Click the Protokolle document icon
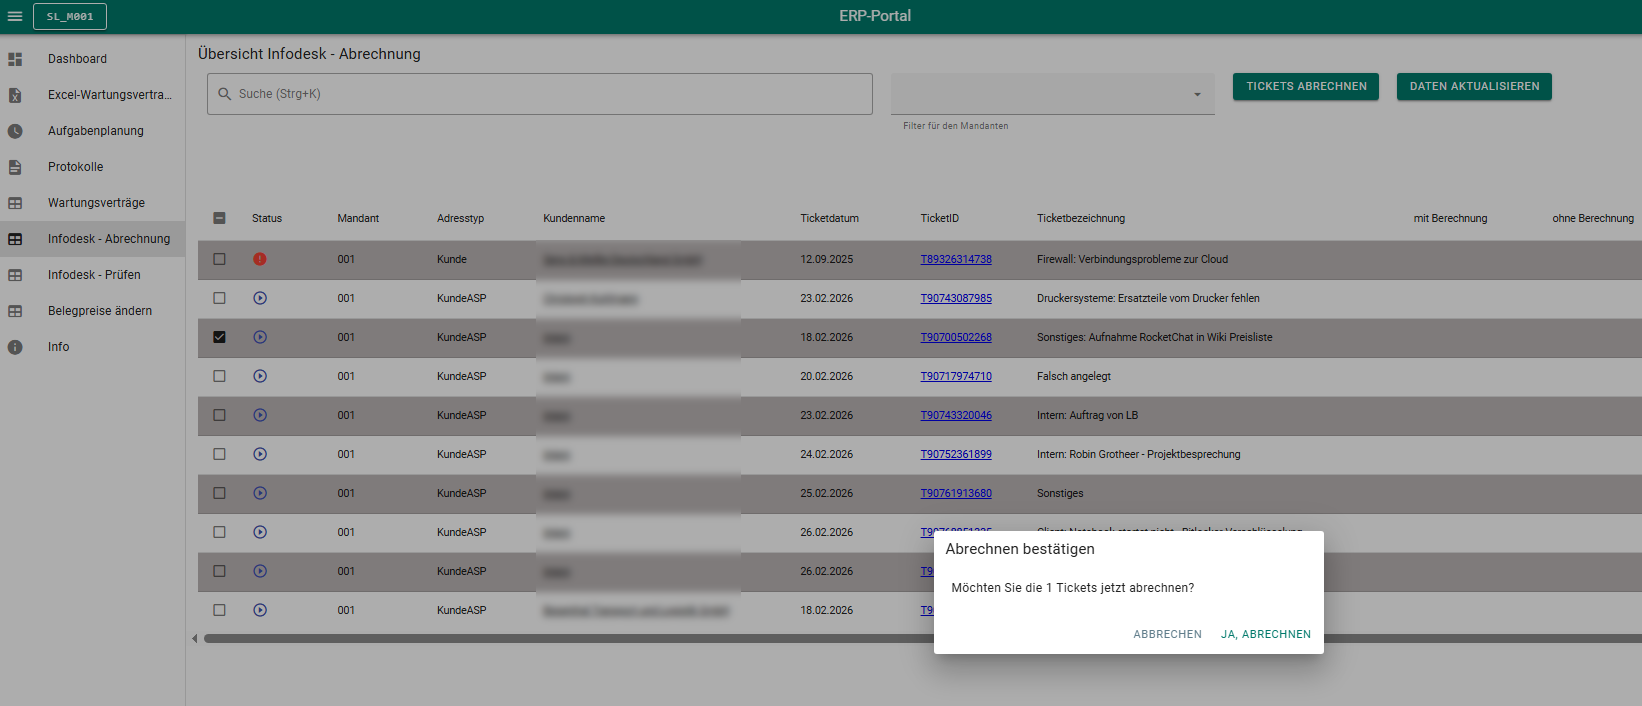Image resolution: width=1642 pixels, height=706 pixels. coord(15,167)
